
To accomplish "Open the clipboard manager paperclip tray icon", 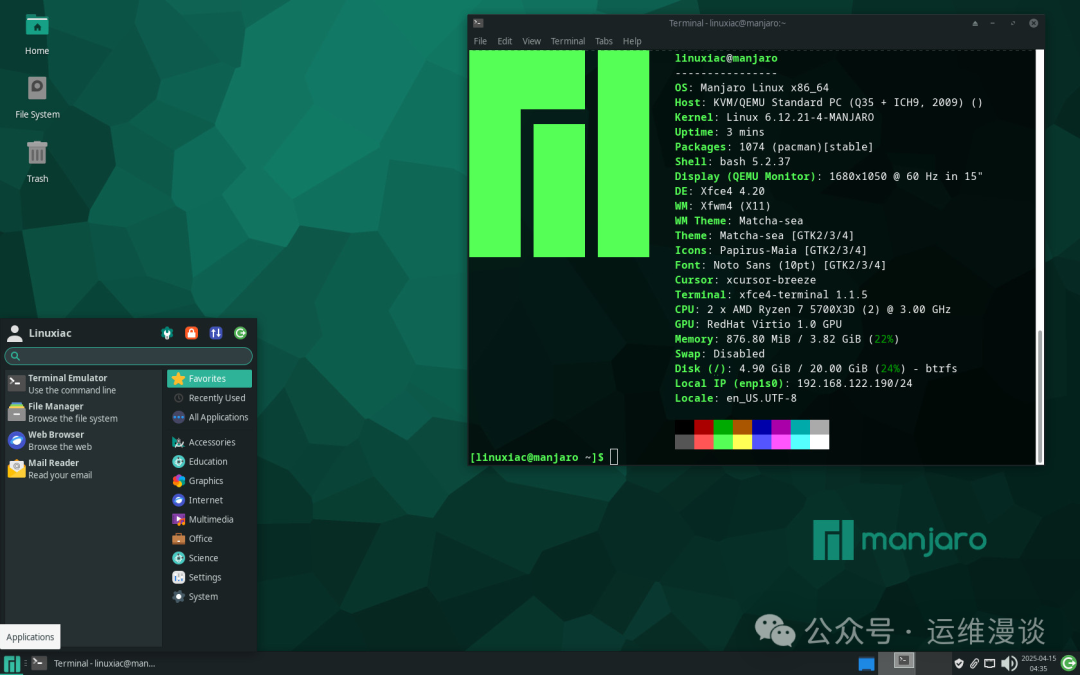I will 973,662.
